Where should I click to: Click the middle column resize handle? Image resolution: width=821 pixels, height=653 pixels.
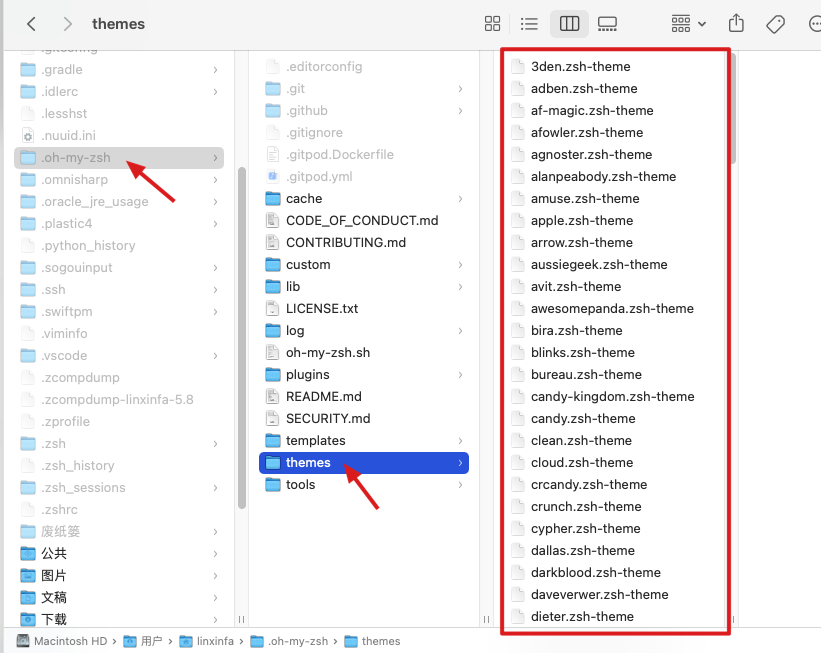[x=486, y=619]
